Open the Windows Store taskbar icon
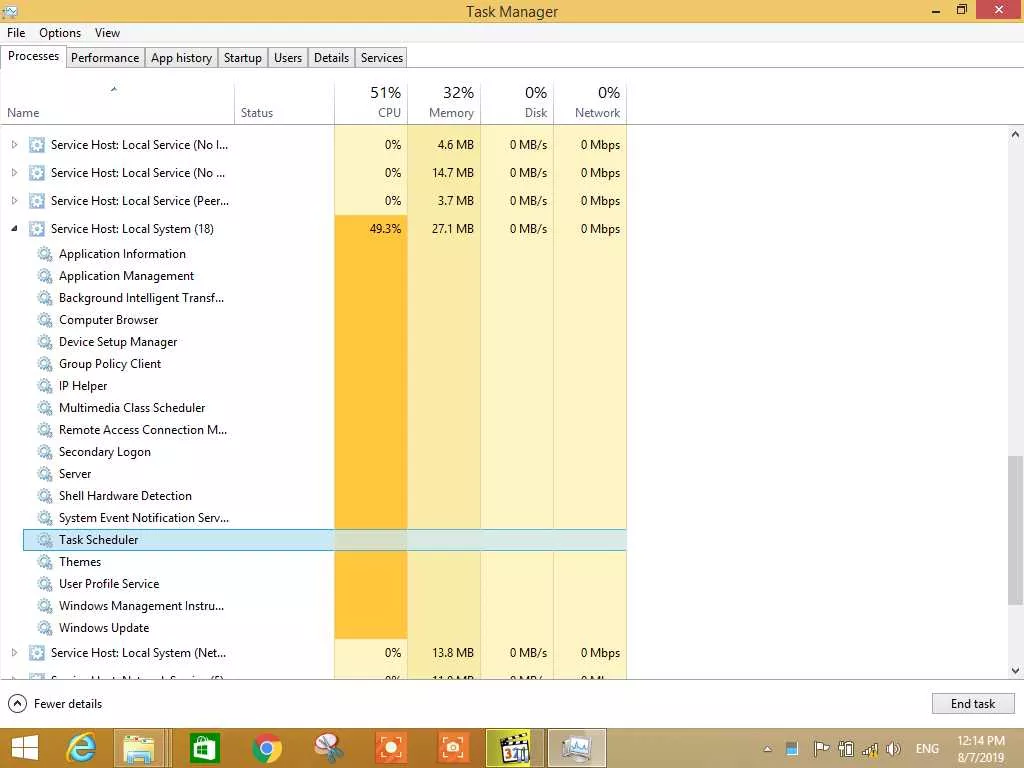1024x768 pixels. click(x=204, y=748)
